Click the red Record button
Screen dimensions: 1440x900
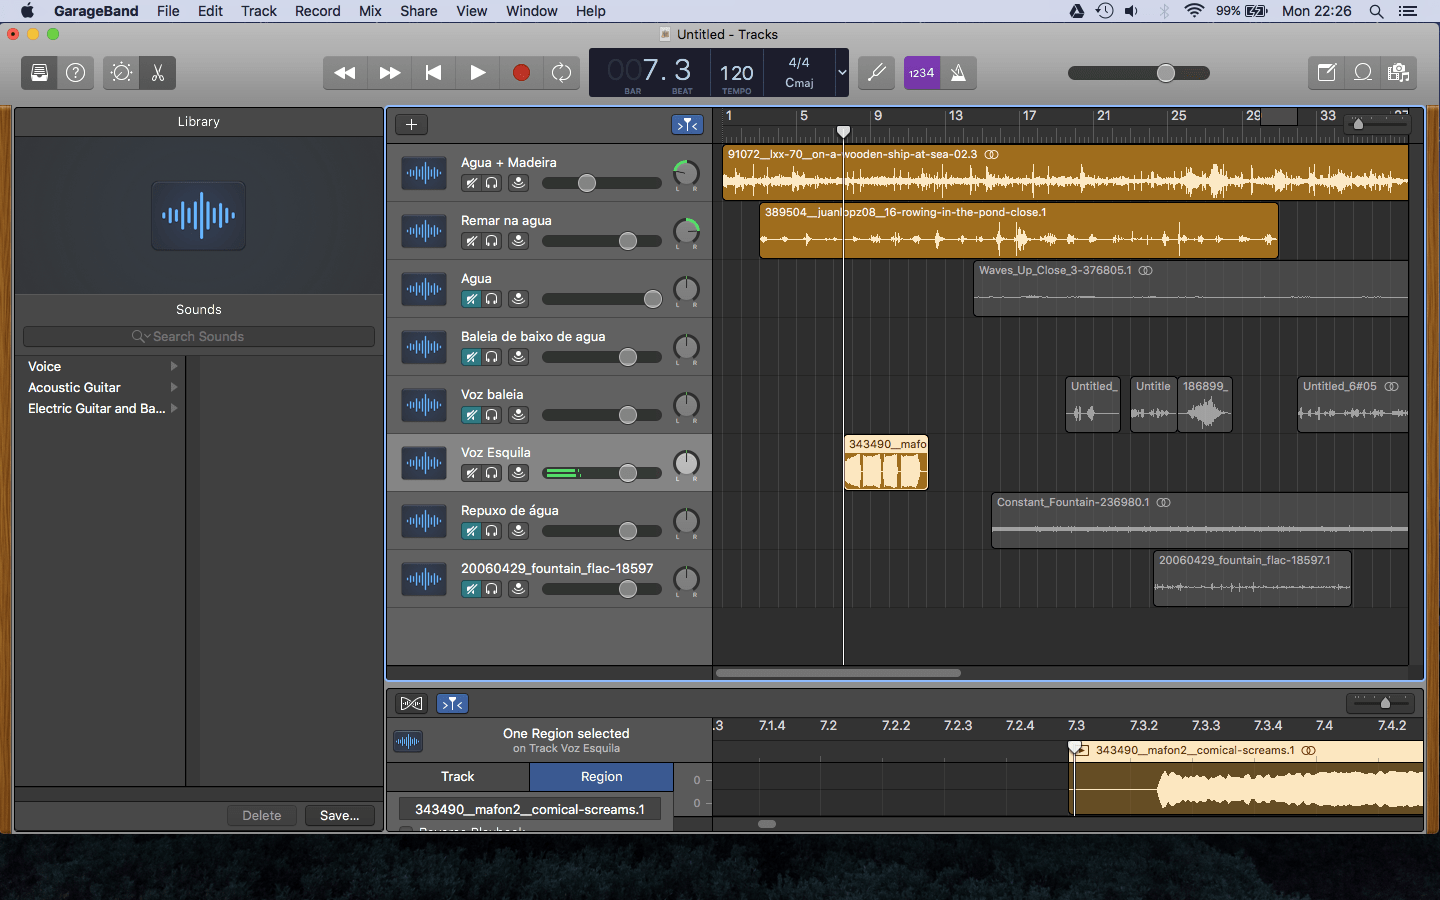[x=521, y=73]
